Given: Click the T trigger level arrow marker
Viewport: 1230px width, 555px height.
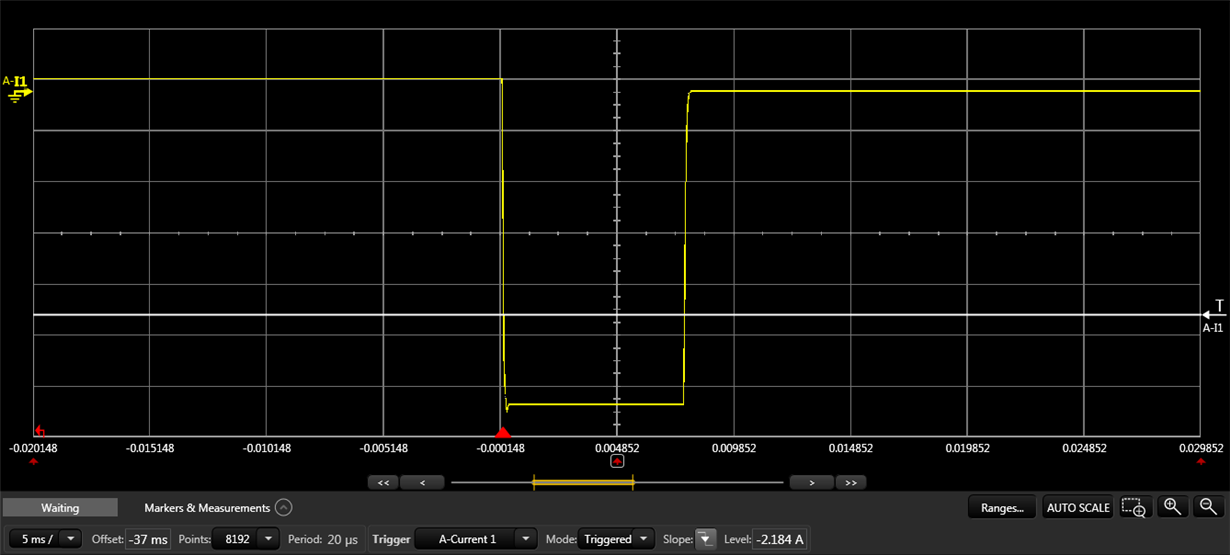Looking at the screenshot, I should 1214,314.
